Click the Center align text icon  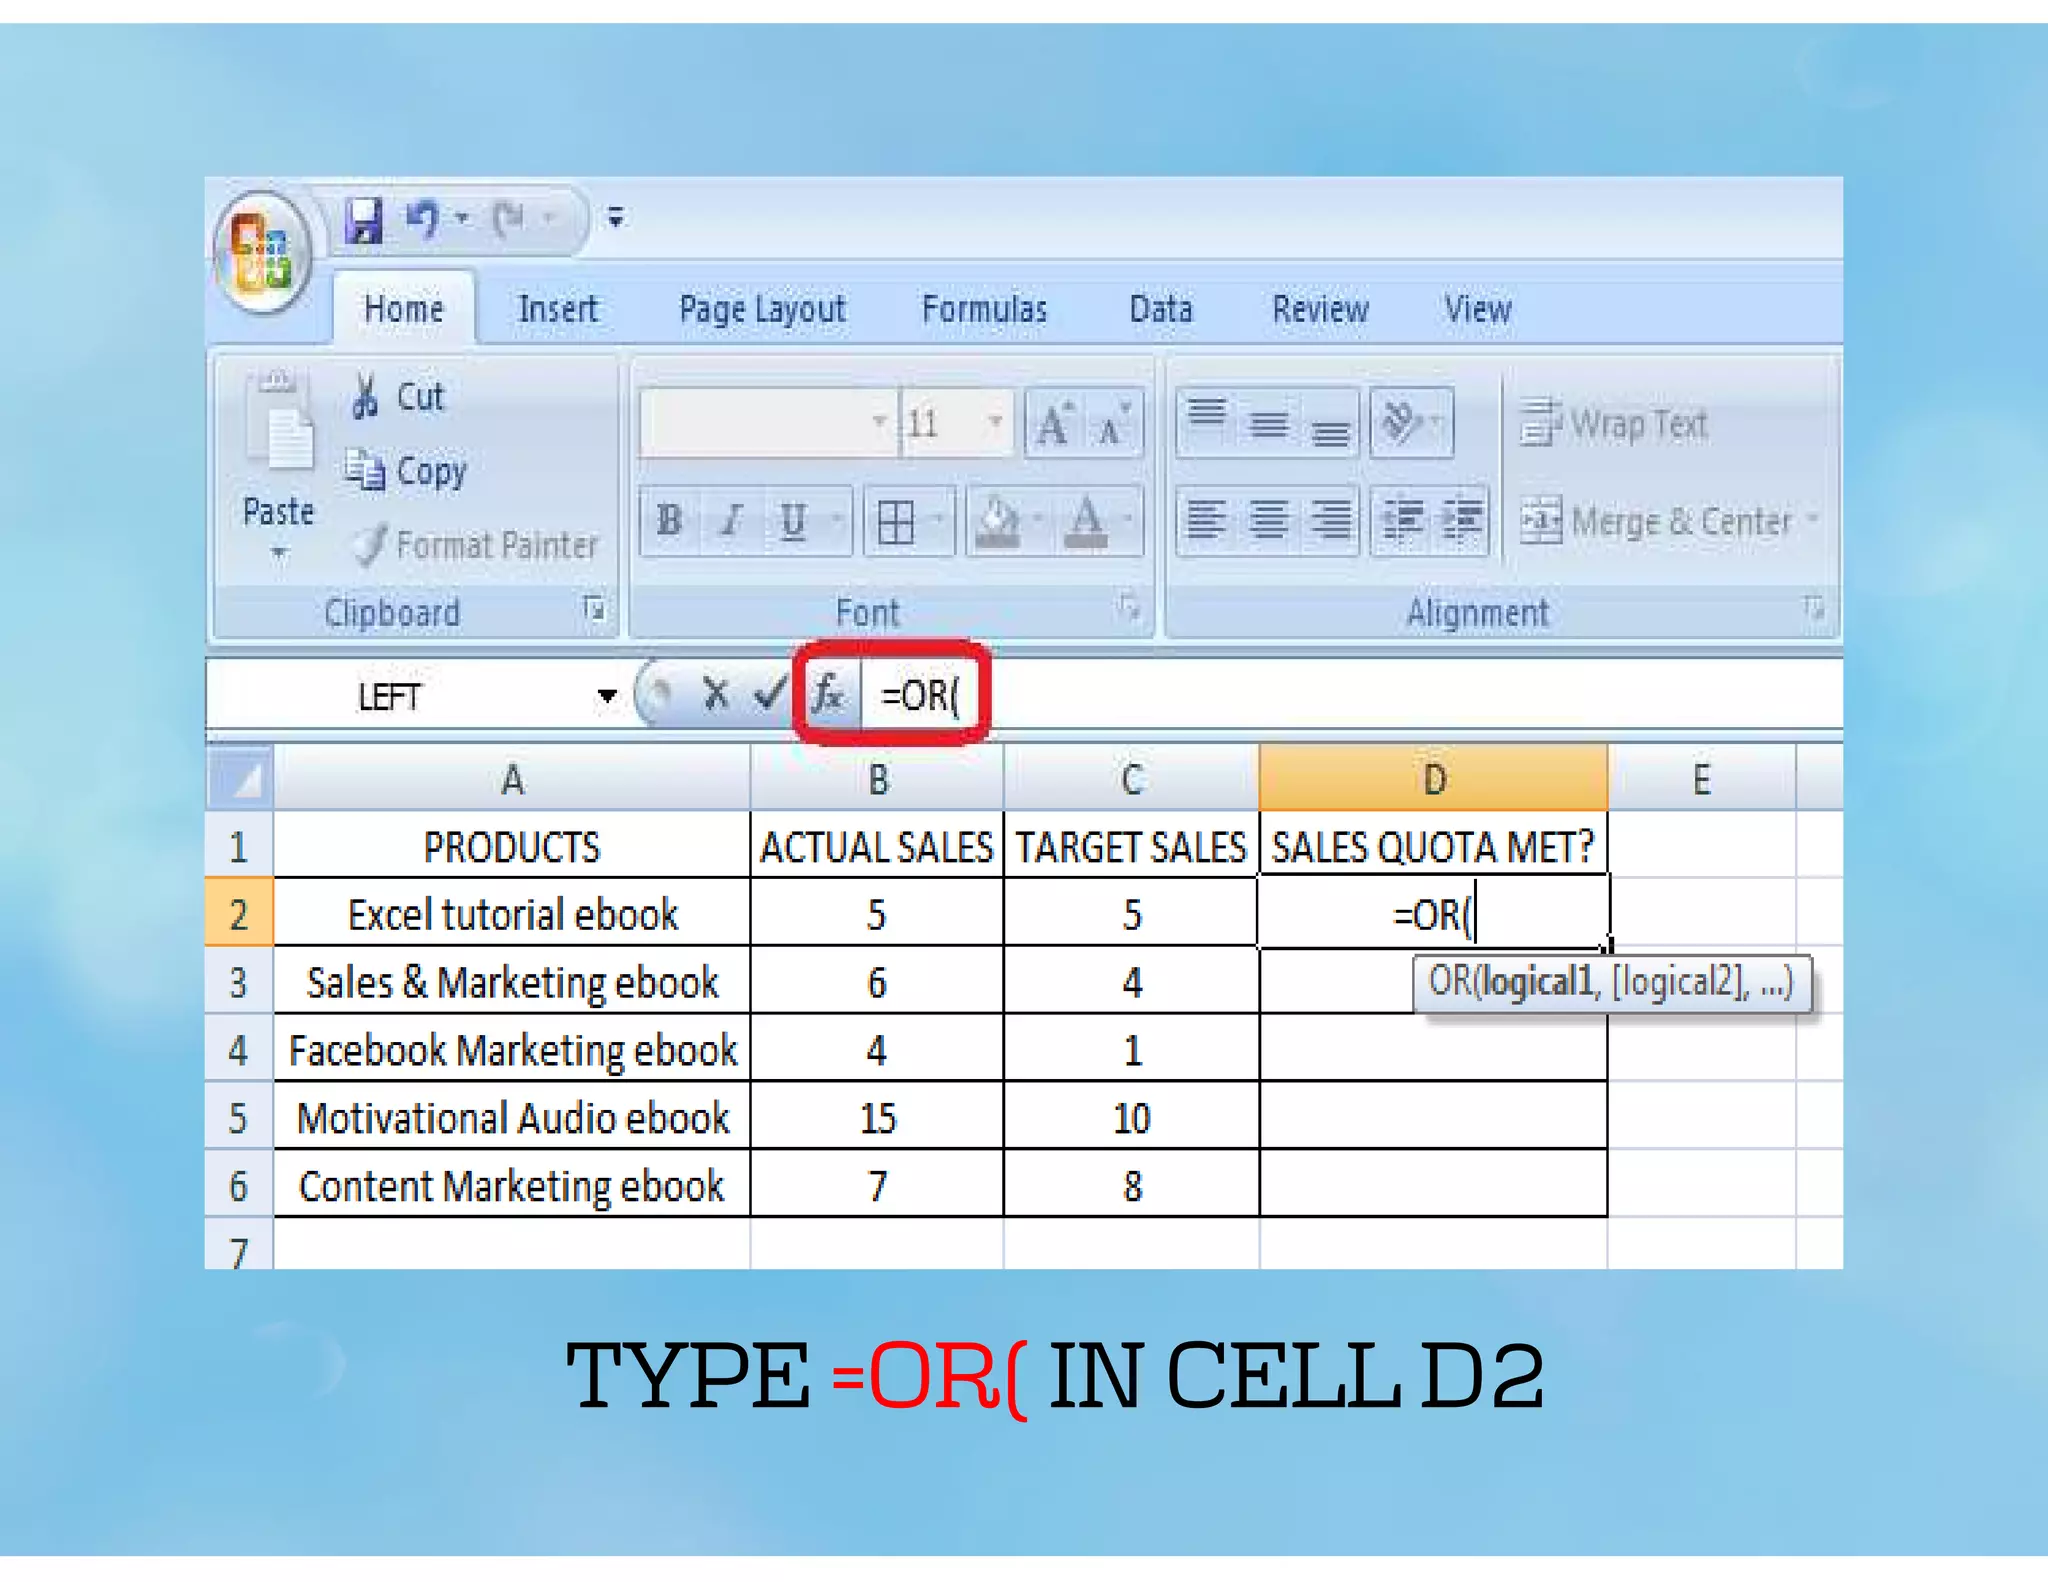[x=1269, y=520]
